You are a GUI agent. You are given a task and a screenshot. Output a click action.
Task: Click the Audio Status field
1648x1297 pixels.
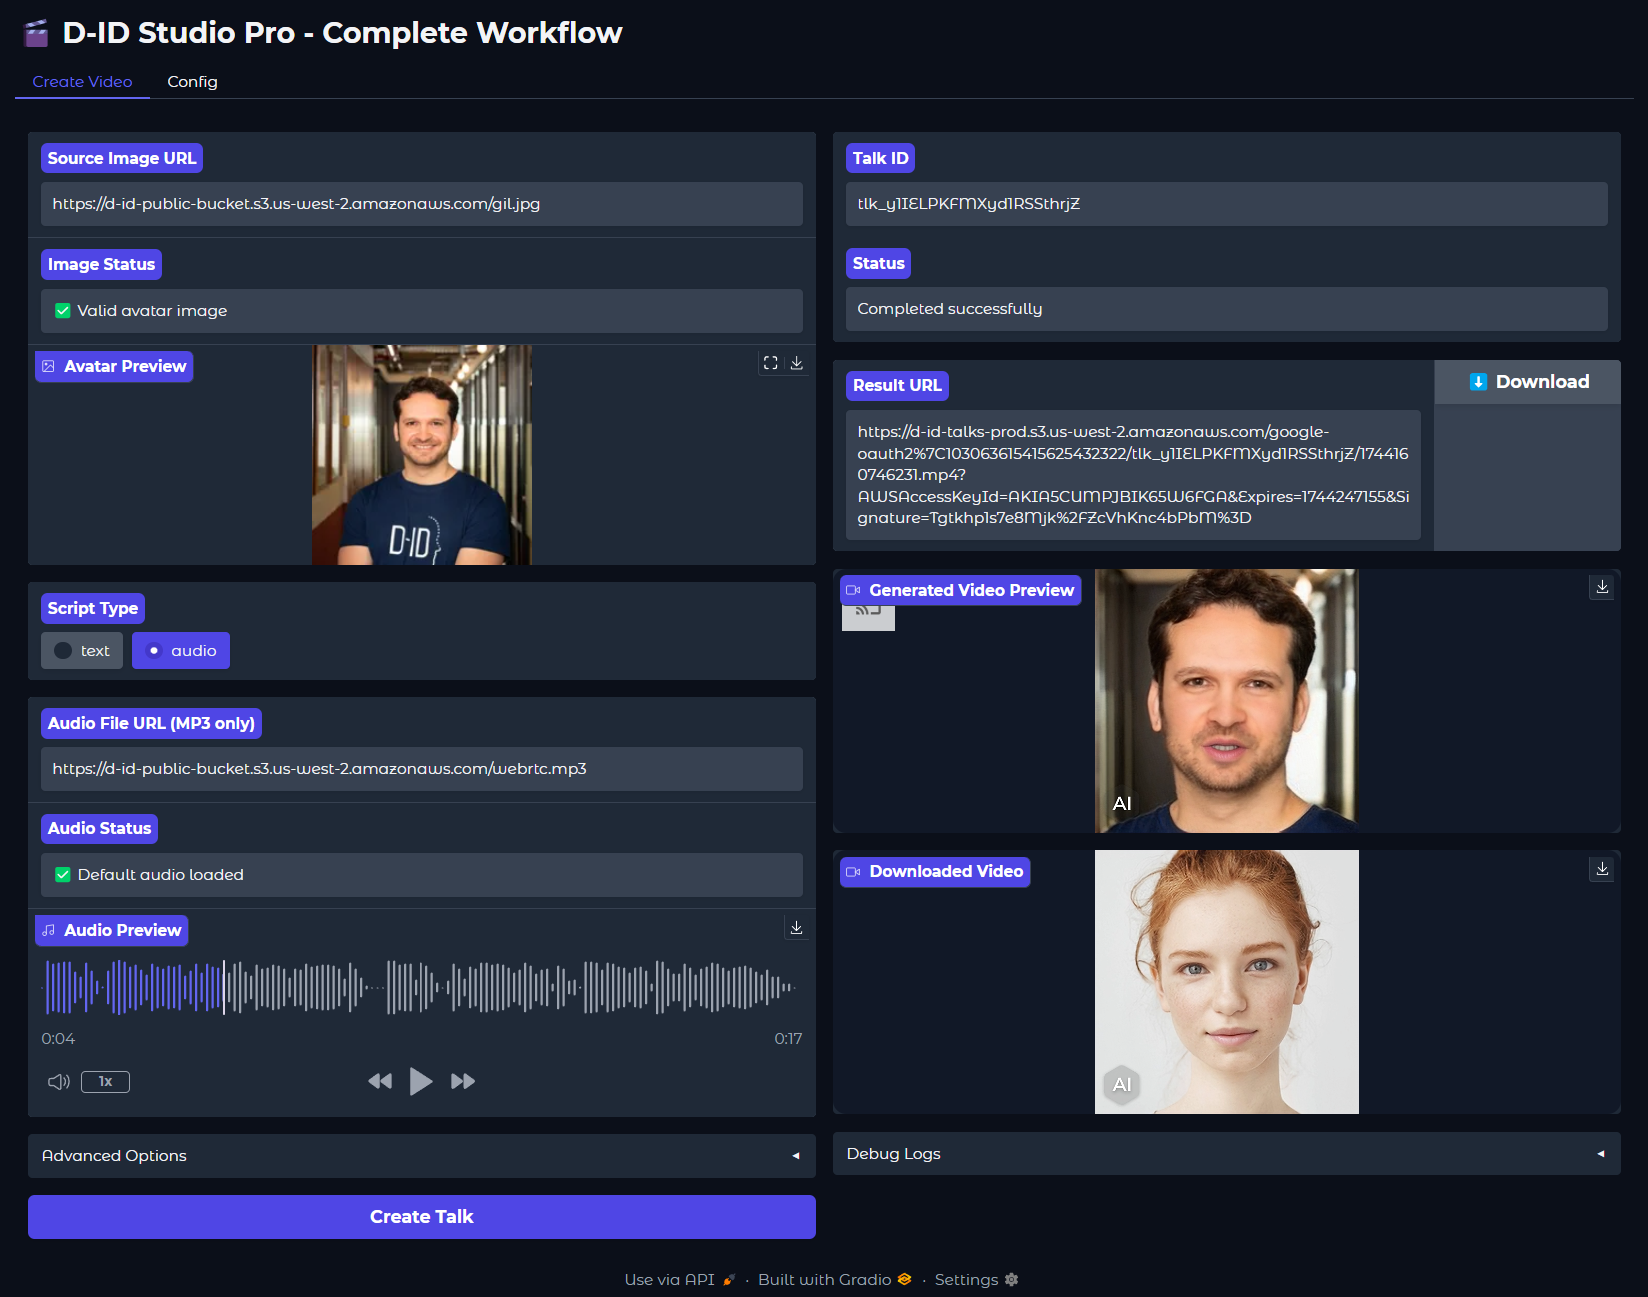tap(422, 875)
